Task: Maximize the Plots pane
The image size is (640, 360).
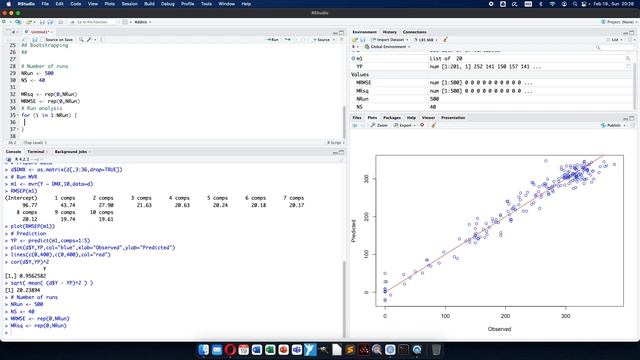Action: [x=632, y=118]
